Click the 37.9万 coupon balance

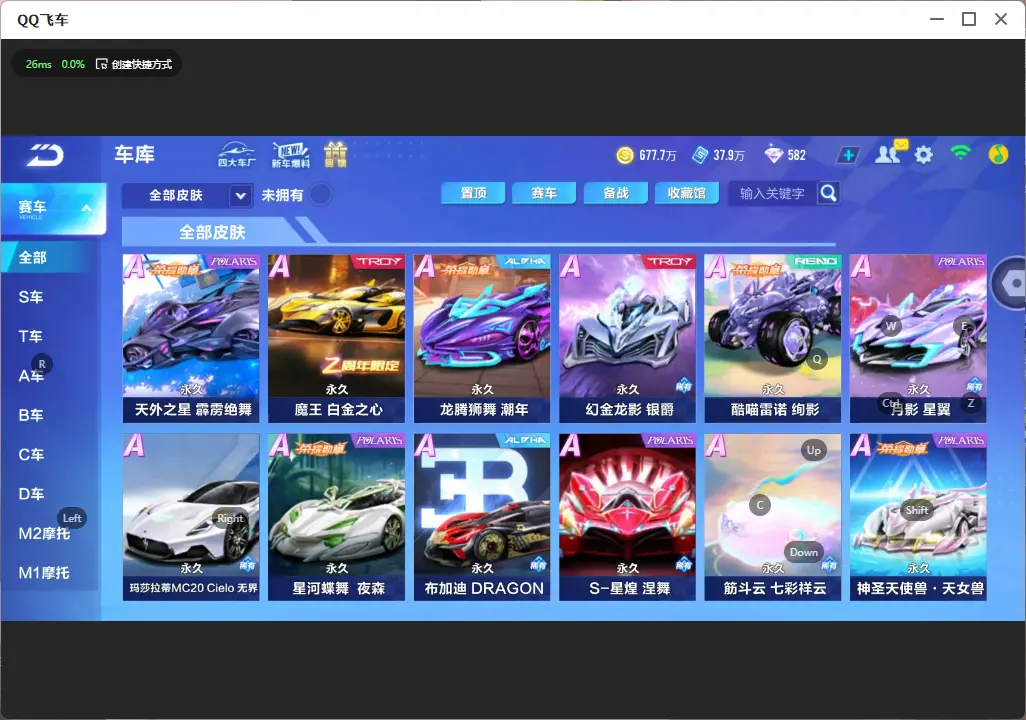[729, 155]
